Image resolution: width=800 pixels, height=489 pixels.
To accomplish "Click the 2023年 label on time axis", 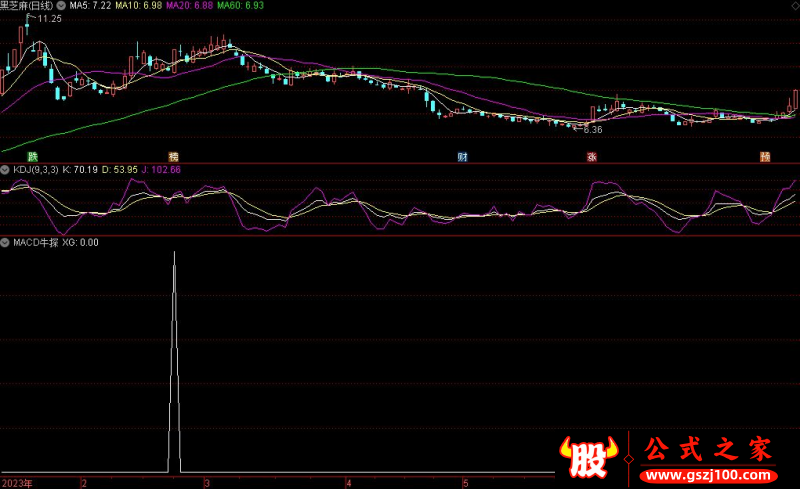I will (x=18, y=481).
